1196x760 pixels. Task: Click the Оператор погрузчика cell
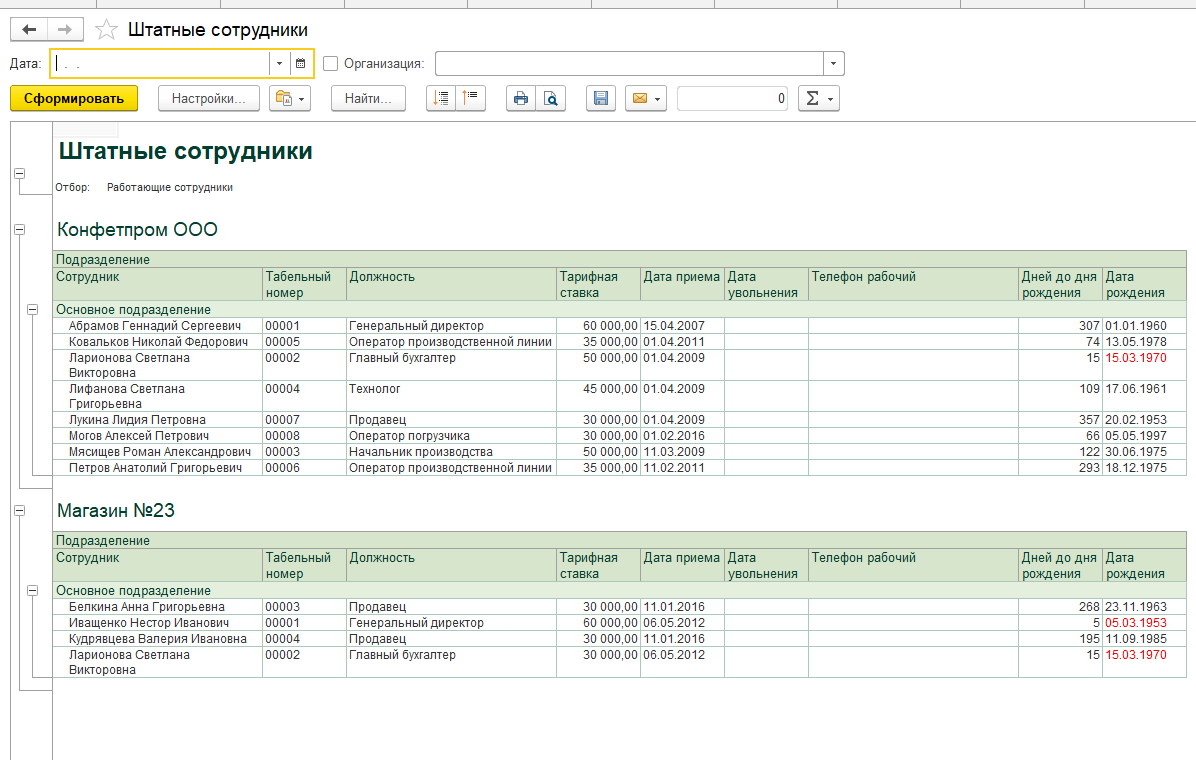[452, 436]
